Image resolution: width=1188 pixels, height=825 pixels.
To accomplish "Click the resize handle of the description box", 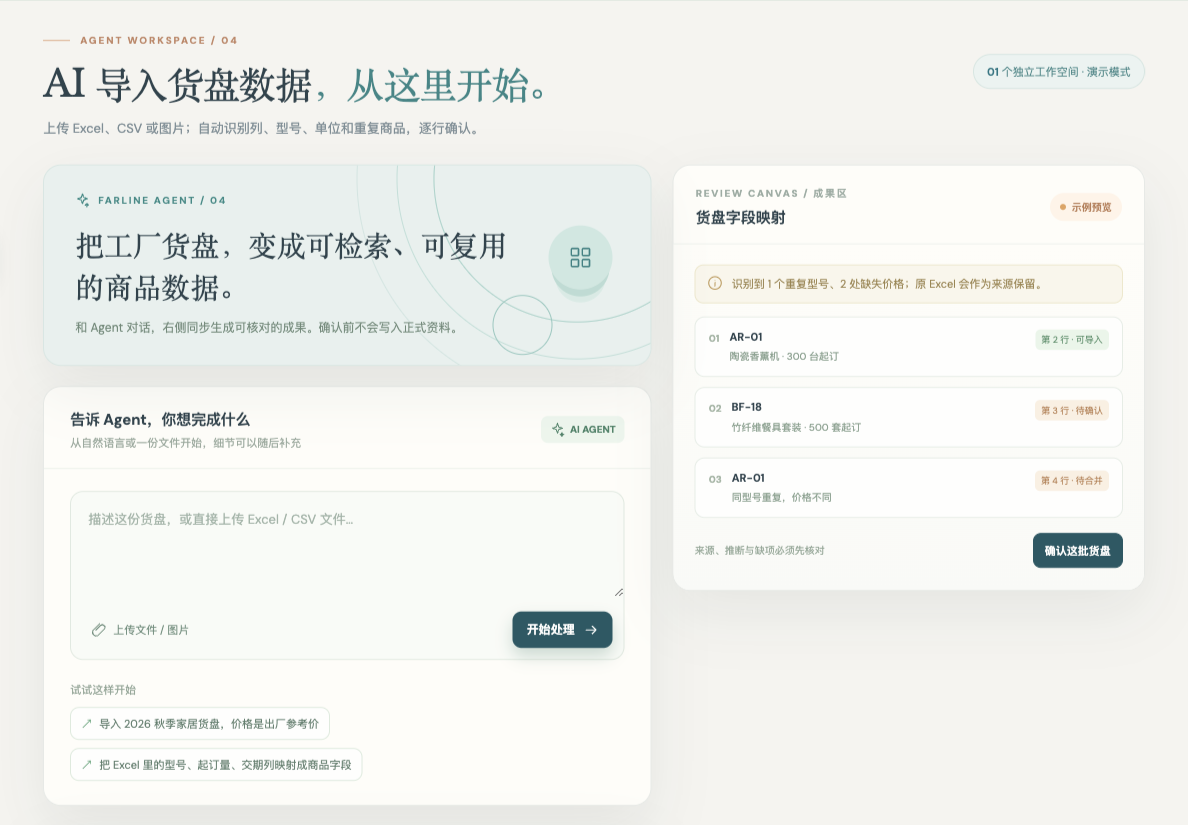I will point(619,592).
